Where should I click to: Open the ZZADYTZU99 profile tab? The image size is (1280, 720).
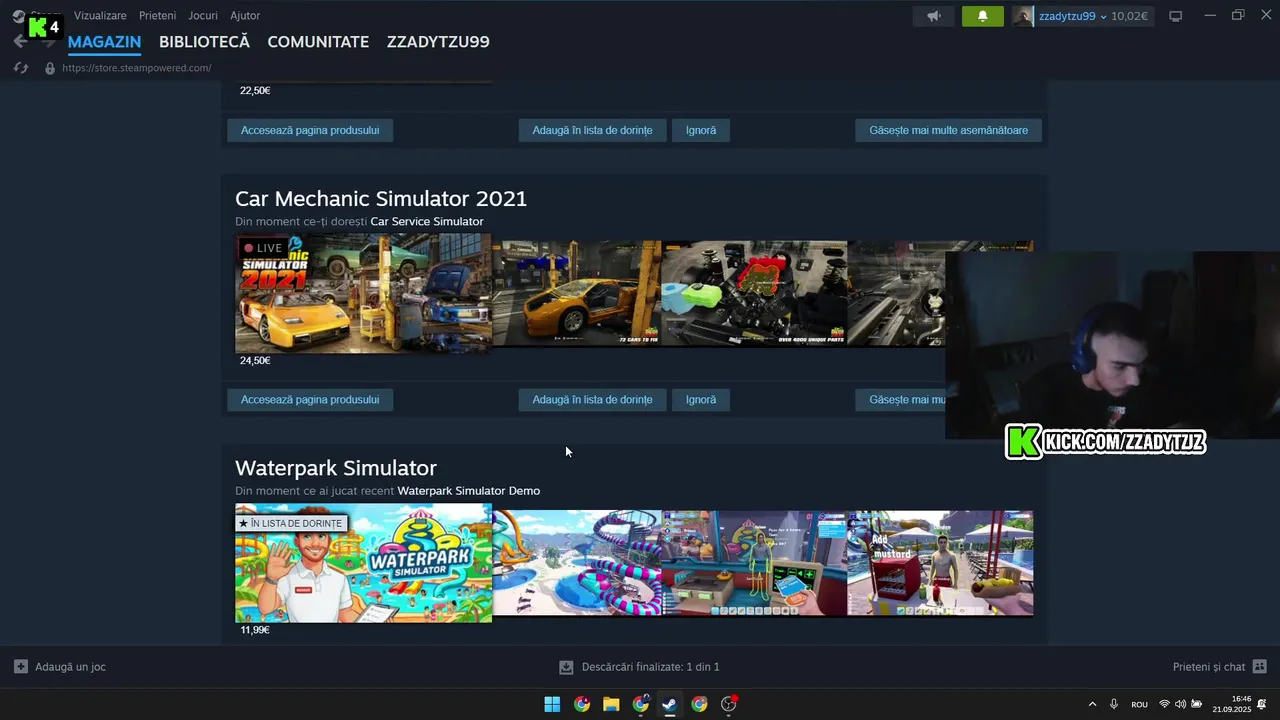click(x=438, y=42)
